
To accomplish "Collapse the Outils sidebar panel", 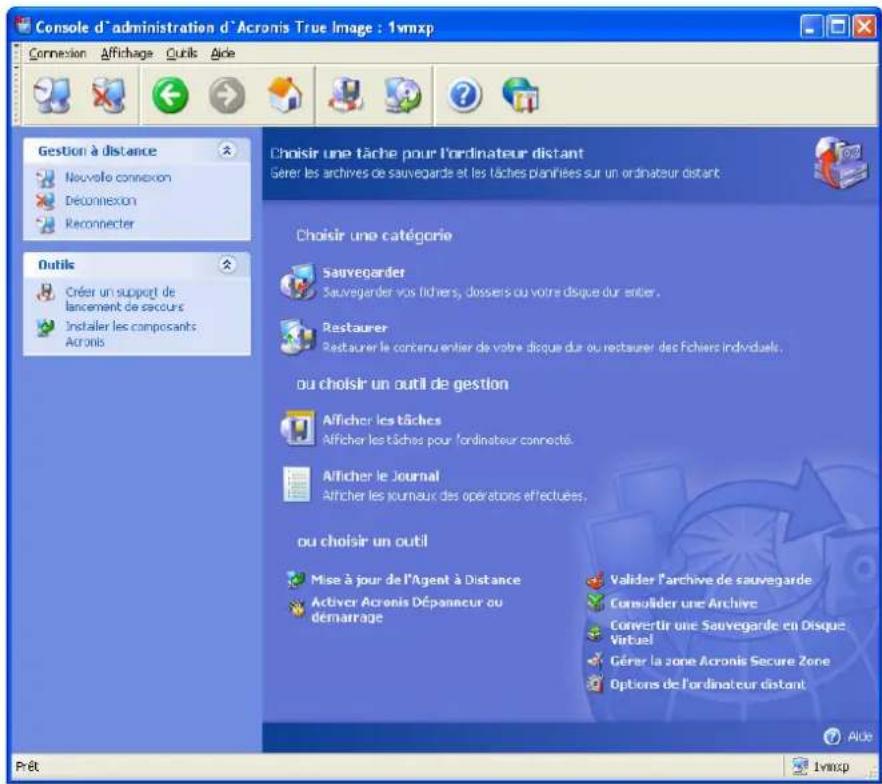I will [227, 264].
